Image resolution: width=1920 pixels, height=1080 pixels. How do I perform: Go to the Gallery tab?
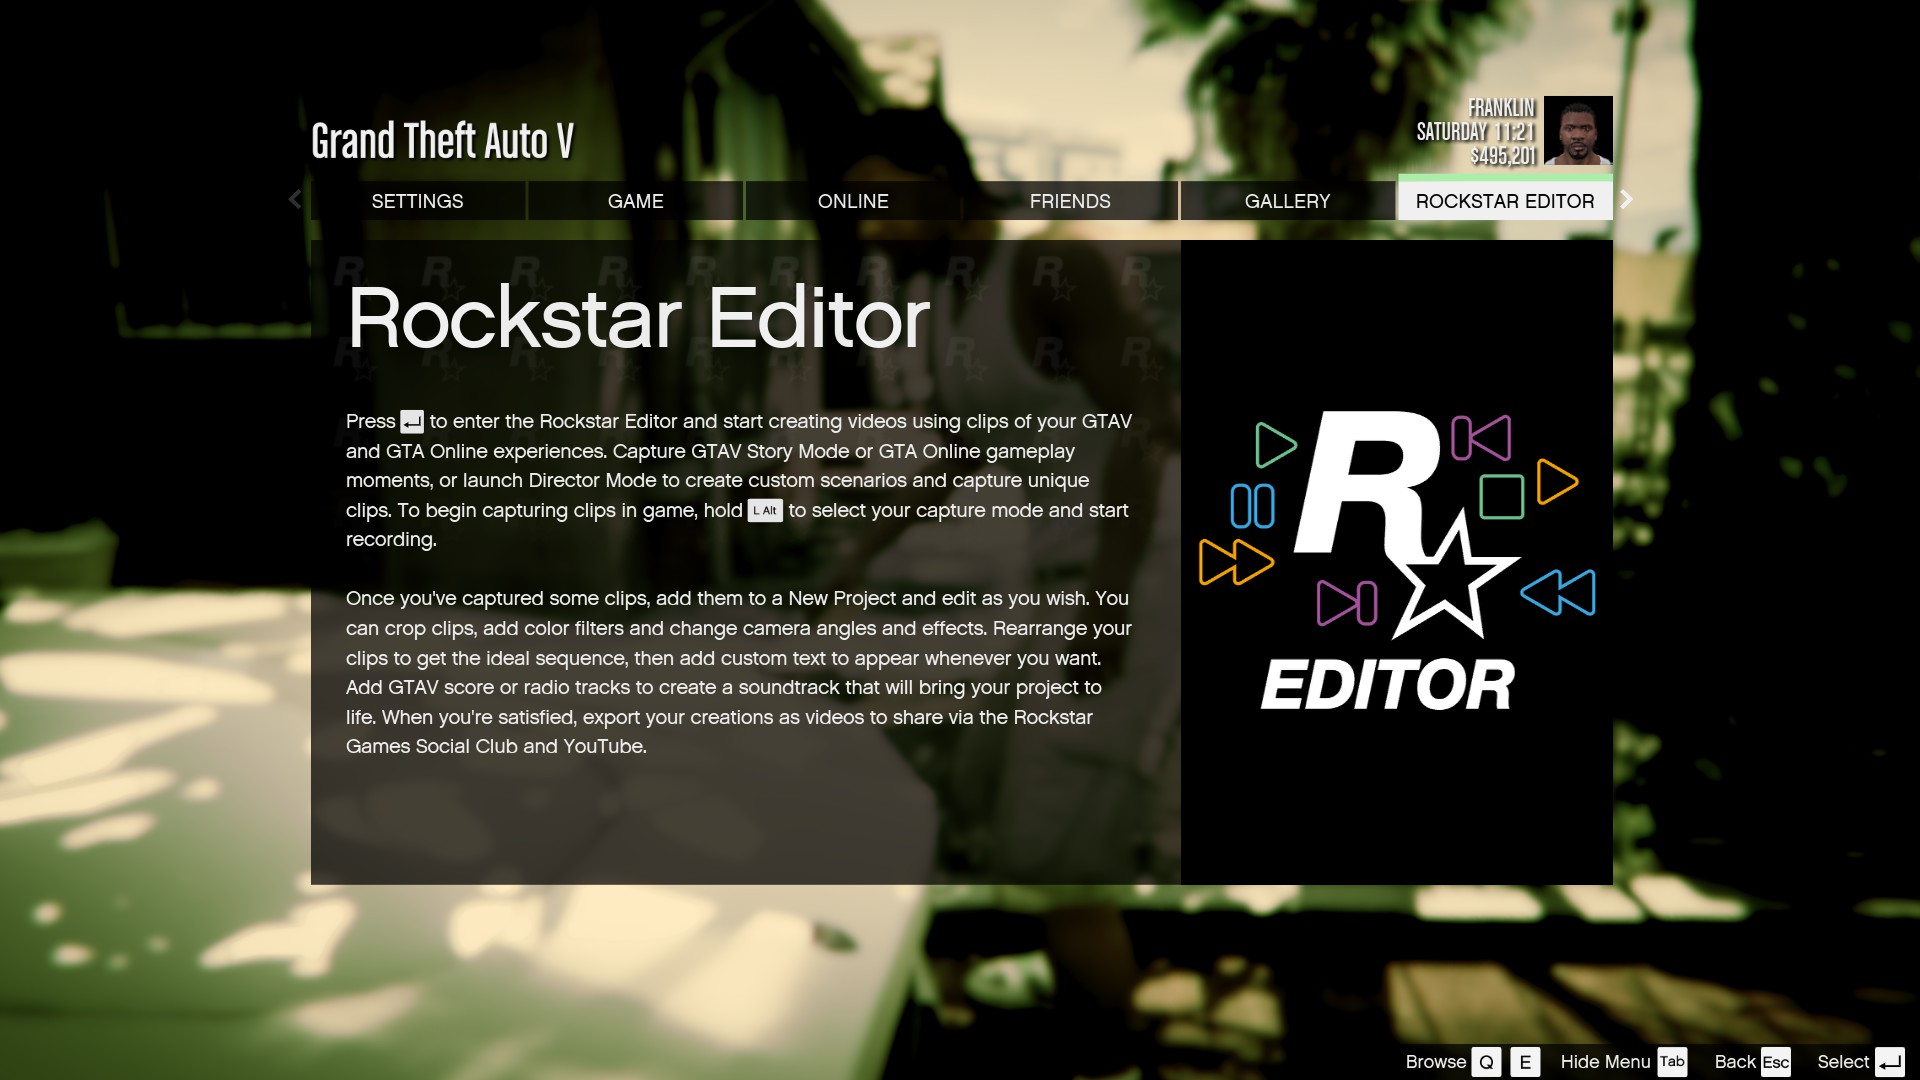pos(1287,201)
